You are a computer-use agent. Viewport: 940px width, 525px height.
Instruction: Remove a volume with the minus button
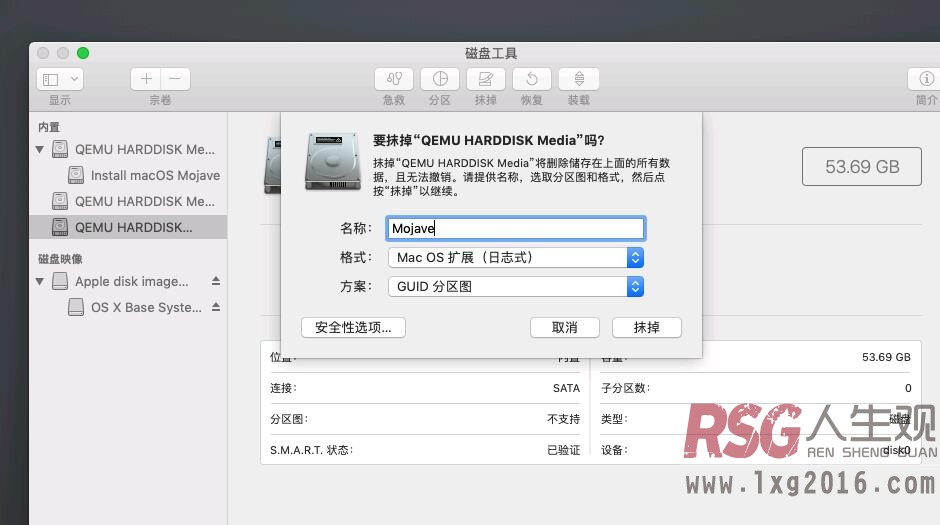tap(175, 79)
